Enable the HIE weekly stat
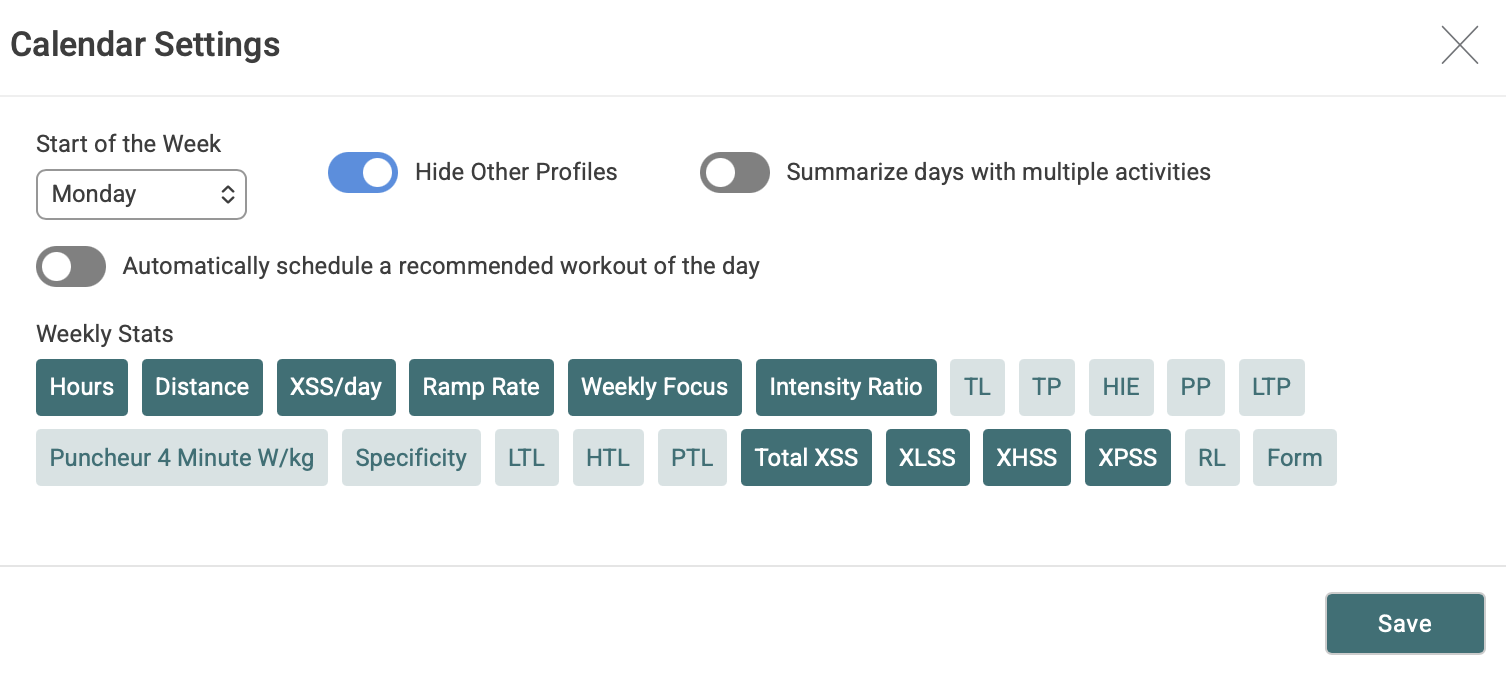Viewport: 1506px width, 674px height. pos(1120,387)
